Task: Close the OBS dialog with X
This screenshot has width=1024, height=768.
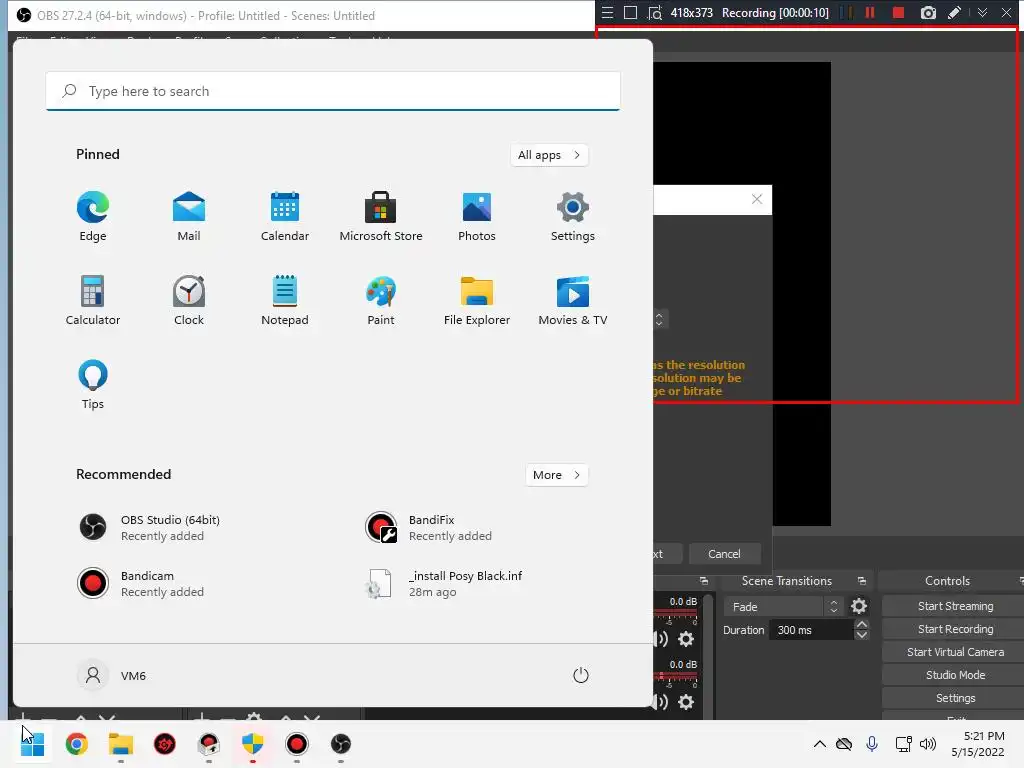Action: 757,199
